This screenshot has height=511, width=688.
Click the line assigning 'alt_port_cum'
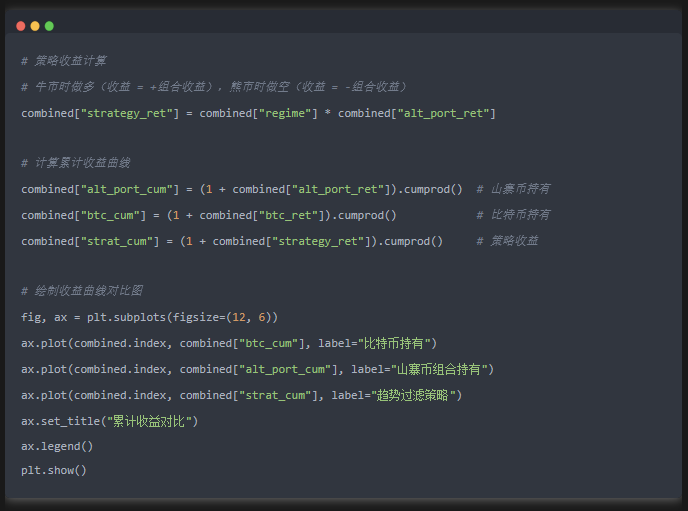tap(242, 189)
